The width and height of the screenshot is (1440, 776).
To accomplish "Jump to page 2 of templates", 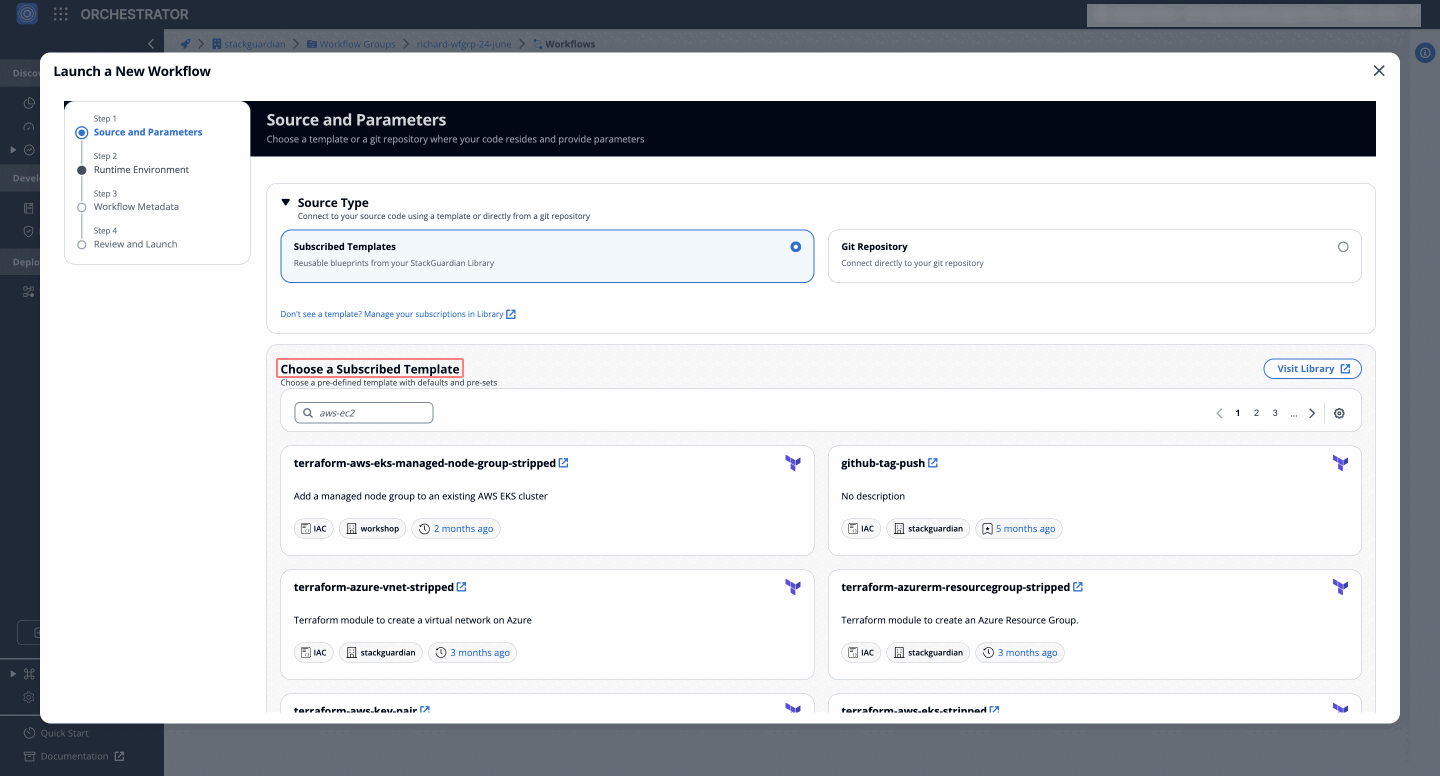I will pos(1256,413).
